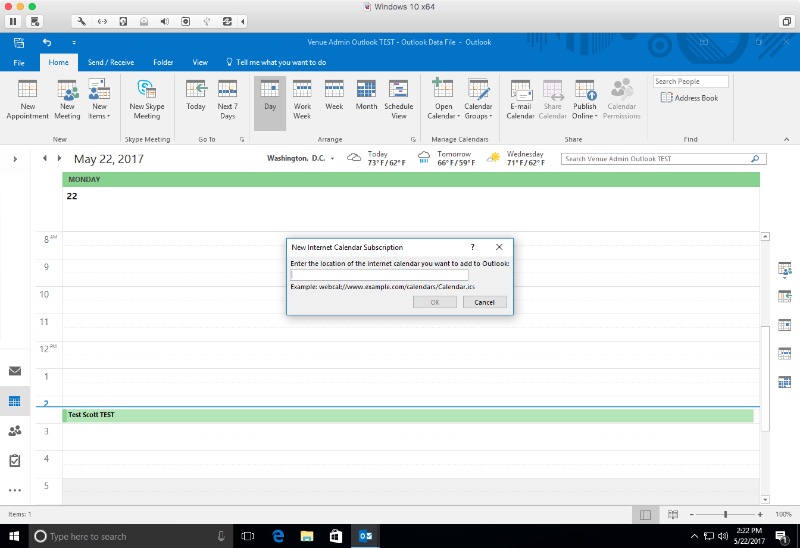The height and width of the screenshot is (548, 800).
Task: Switch to Tasks in navigation bar
Action: pos(15,460)
